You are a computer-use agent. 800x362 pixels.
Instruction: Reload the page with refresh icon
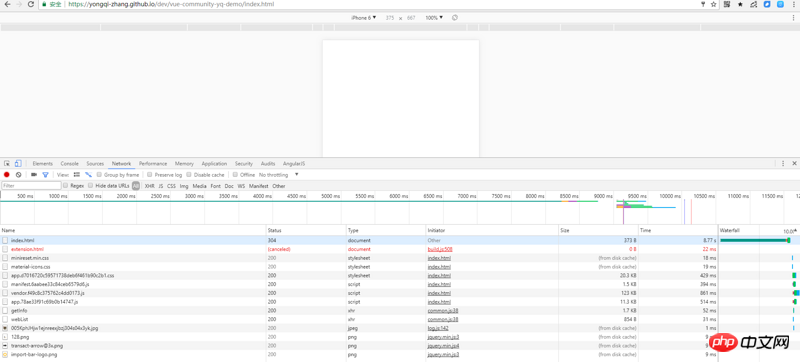[31, 4]
